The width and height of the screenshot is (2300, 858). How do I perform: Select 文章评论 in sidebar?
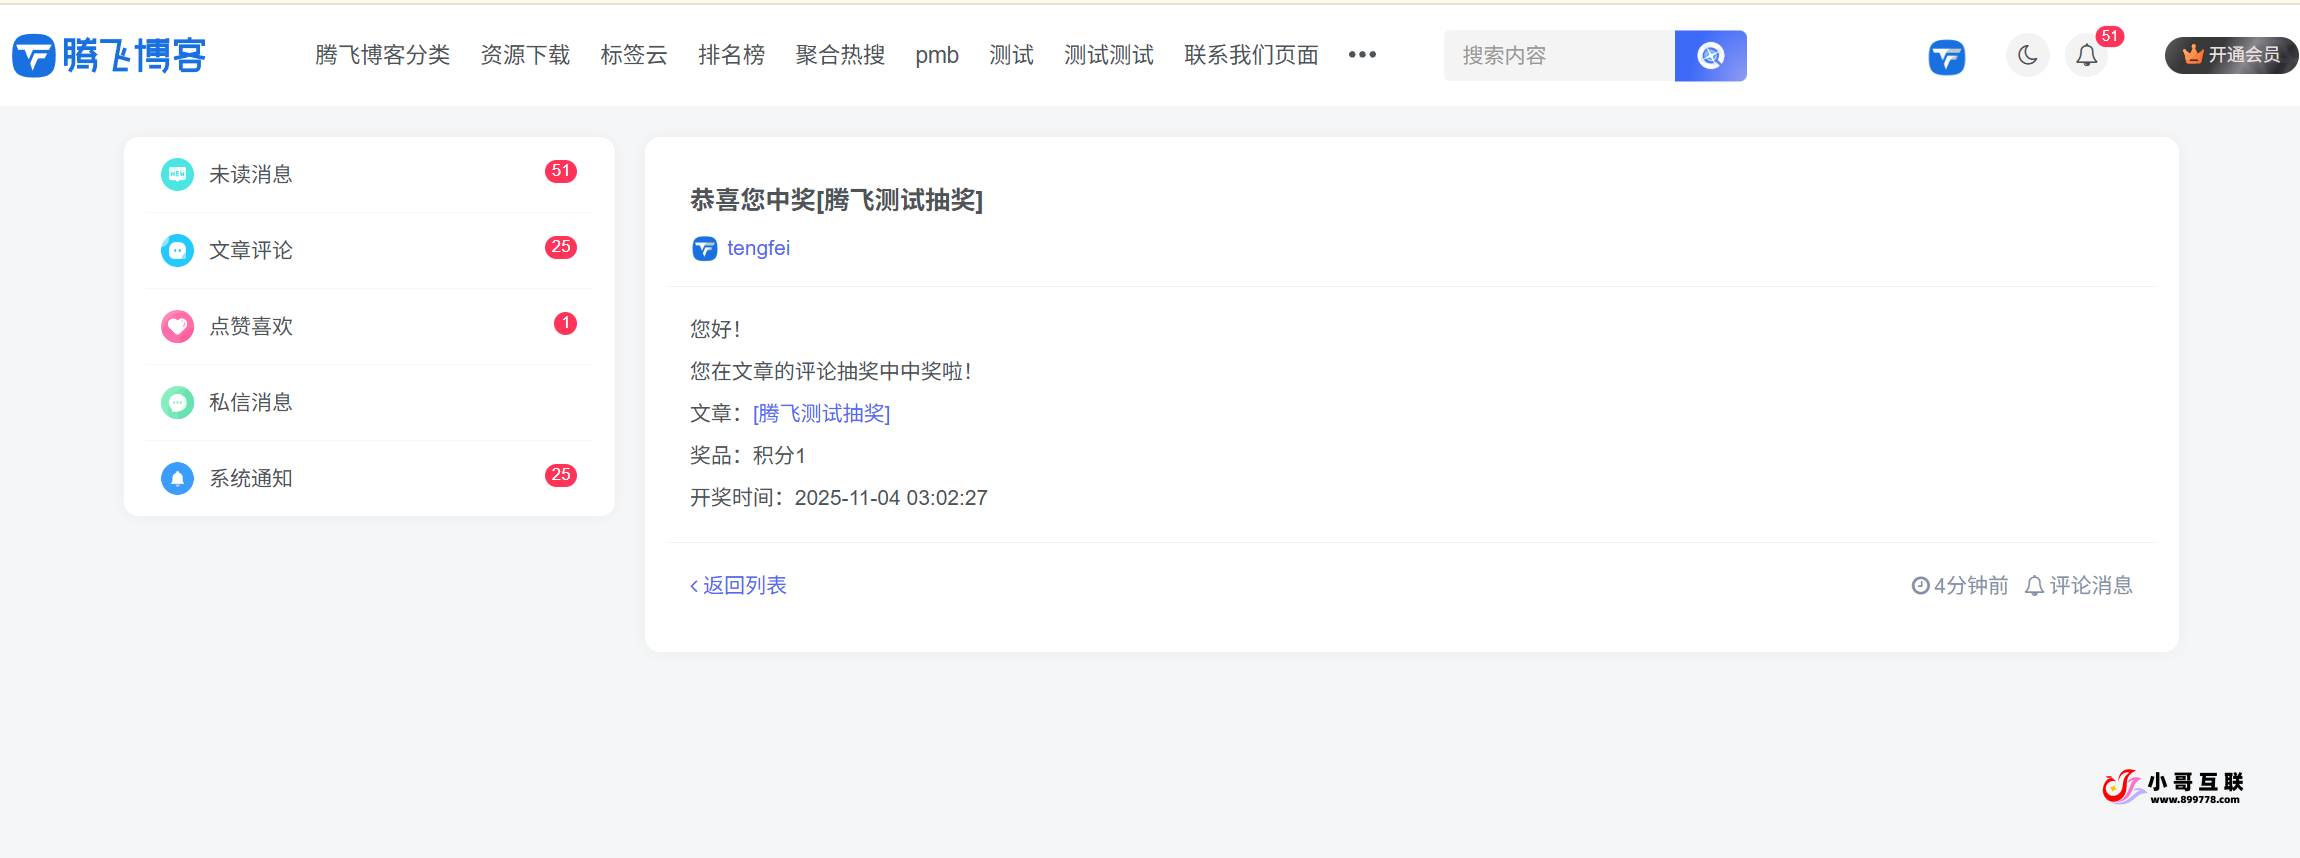(369, 250)
